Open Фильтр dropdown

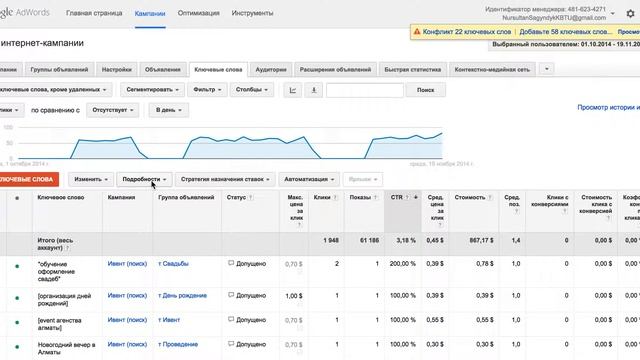click(x=207, y=90)
